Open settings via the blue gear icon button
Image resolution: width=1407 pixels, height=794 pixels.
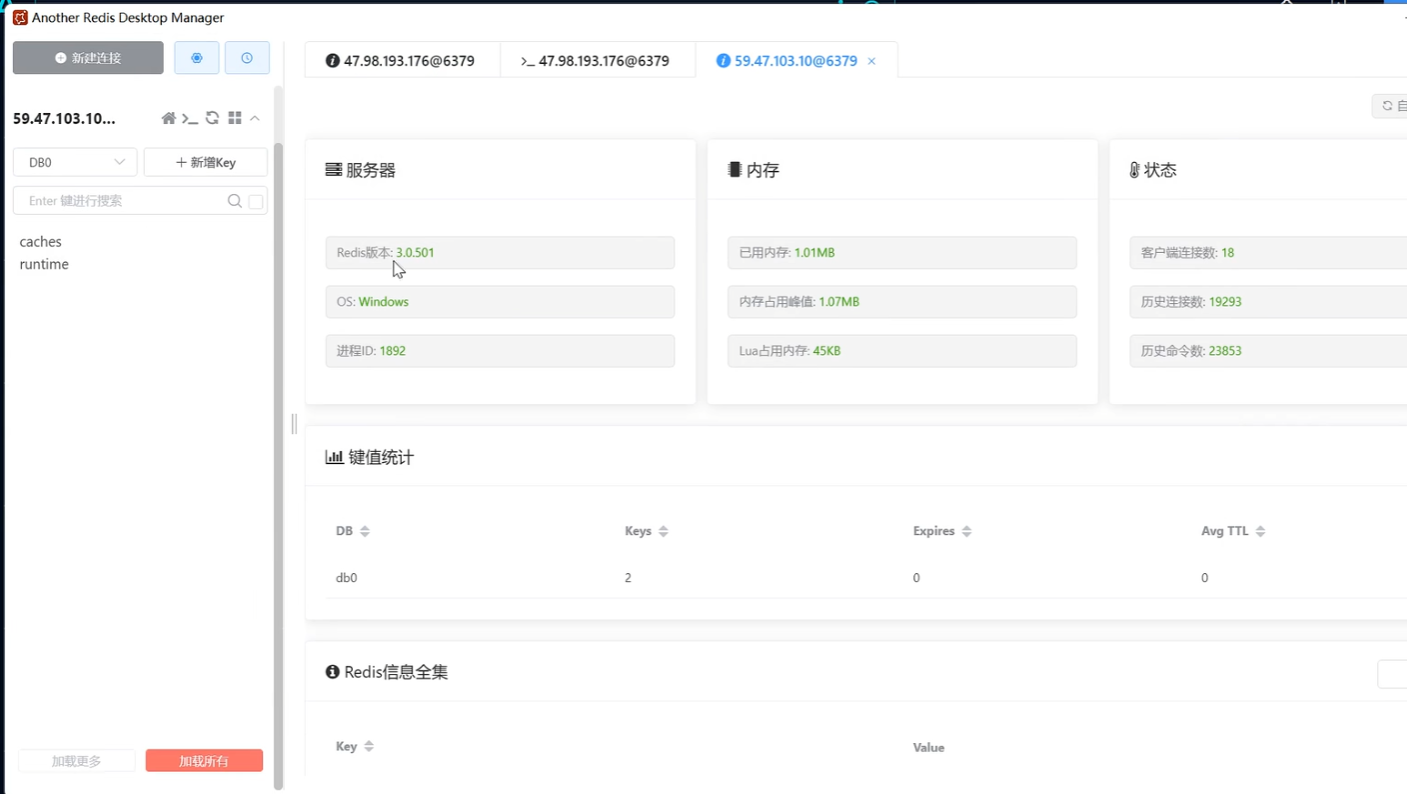point(197,58)
